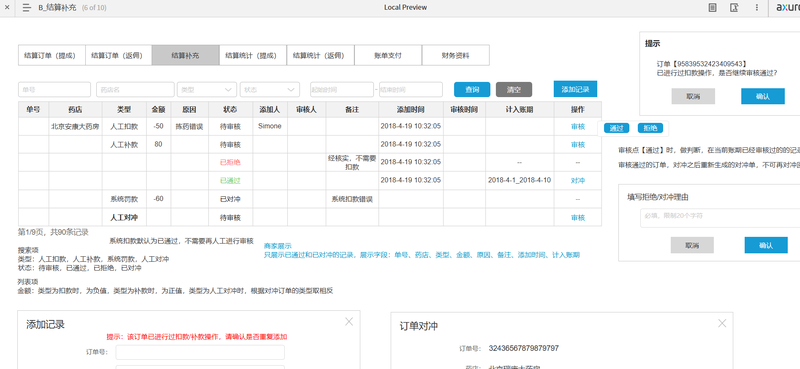Focus the 药店名 search field
800x369 pixels.
135,90
